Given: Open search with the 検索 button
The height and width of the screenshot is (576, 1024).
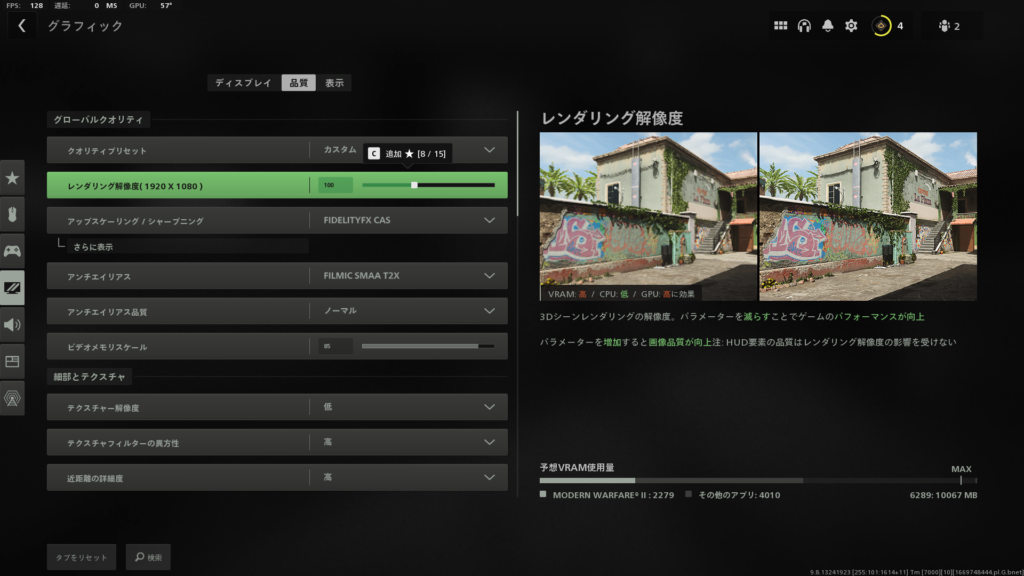Looking at the screenshot, I should pyautogui.click(x=147, y=557).
